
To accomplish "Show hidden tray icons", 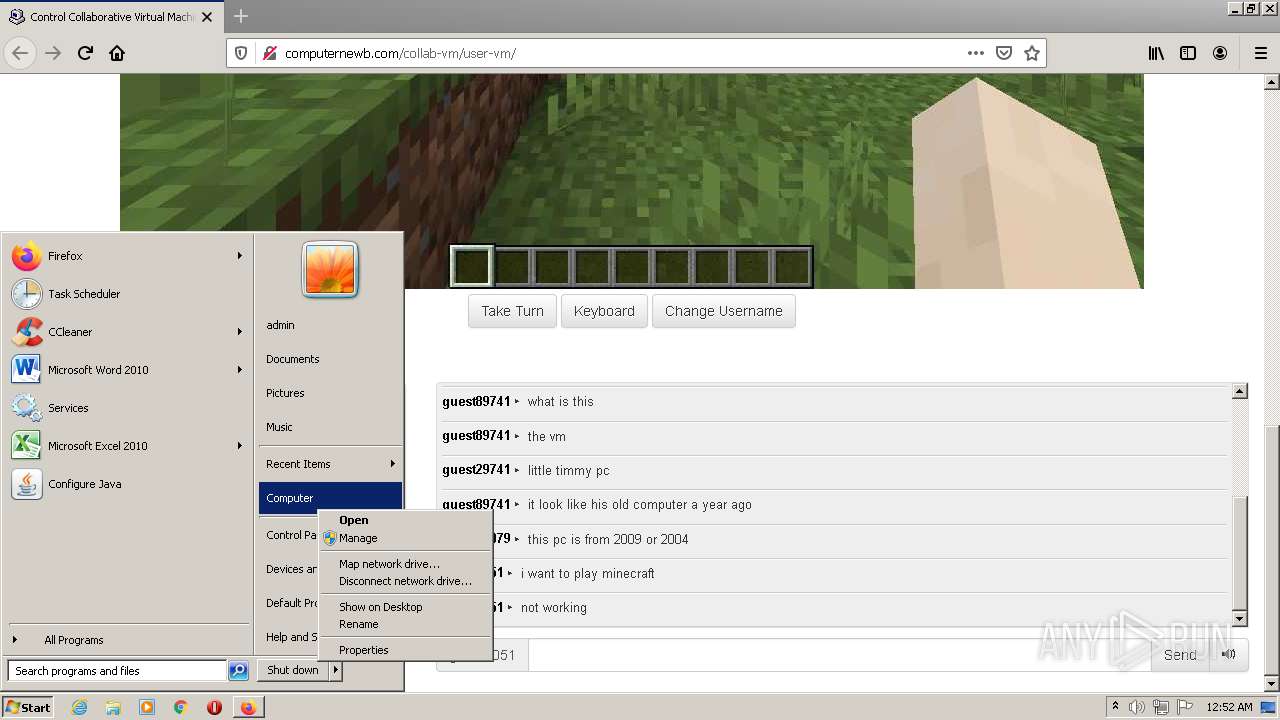I will tap(1115, 707).
